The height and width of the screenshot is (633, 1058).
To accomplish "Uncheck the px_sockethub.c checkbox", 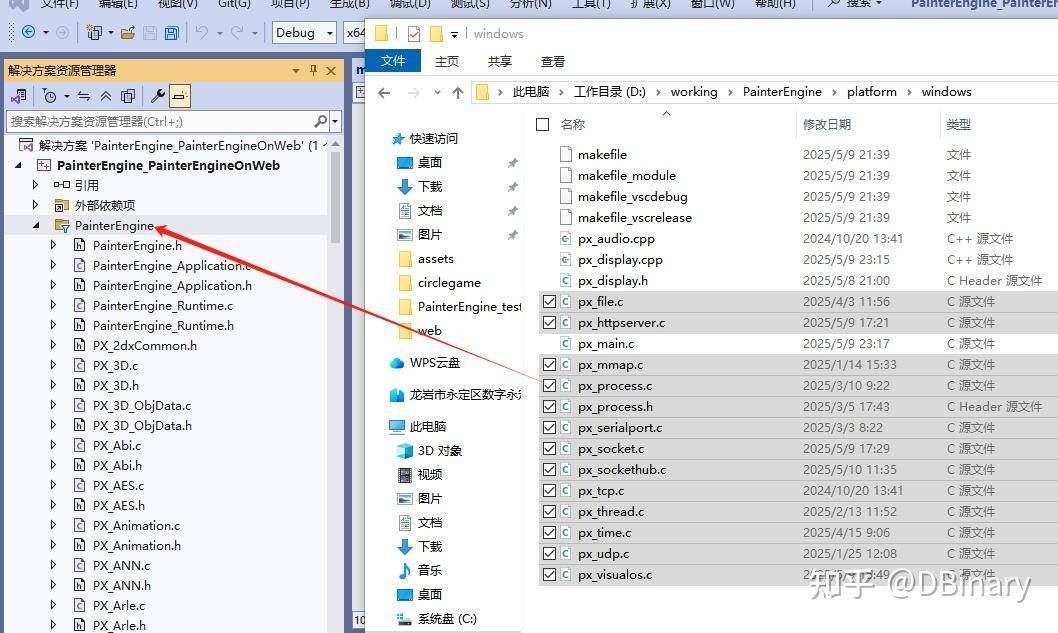I will pyautogui.click(x=549, y=470).
